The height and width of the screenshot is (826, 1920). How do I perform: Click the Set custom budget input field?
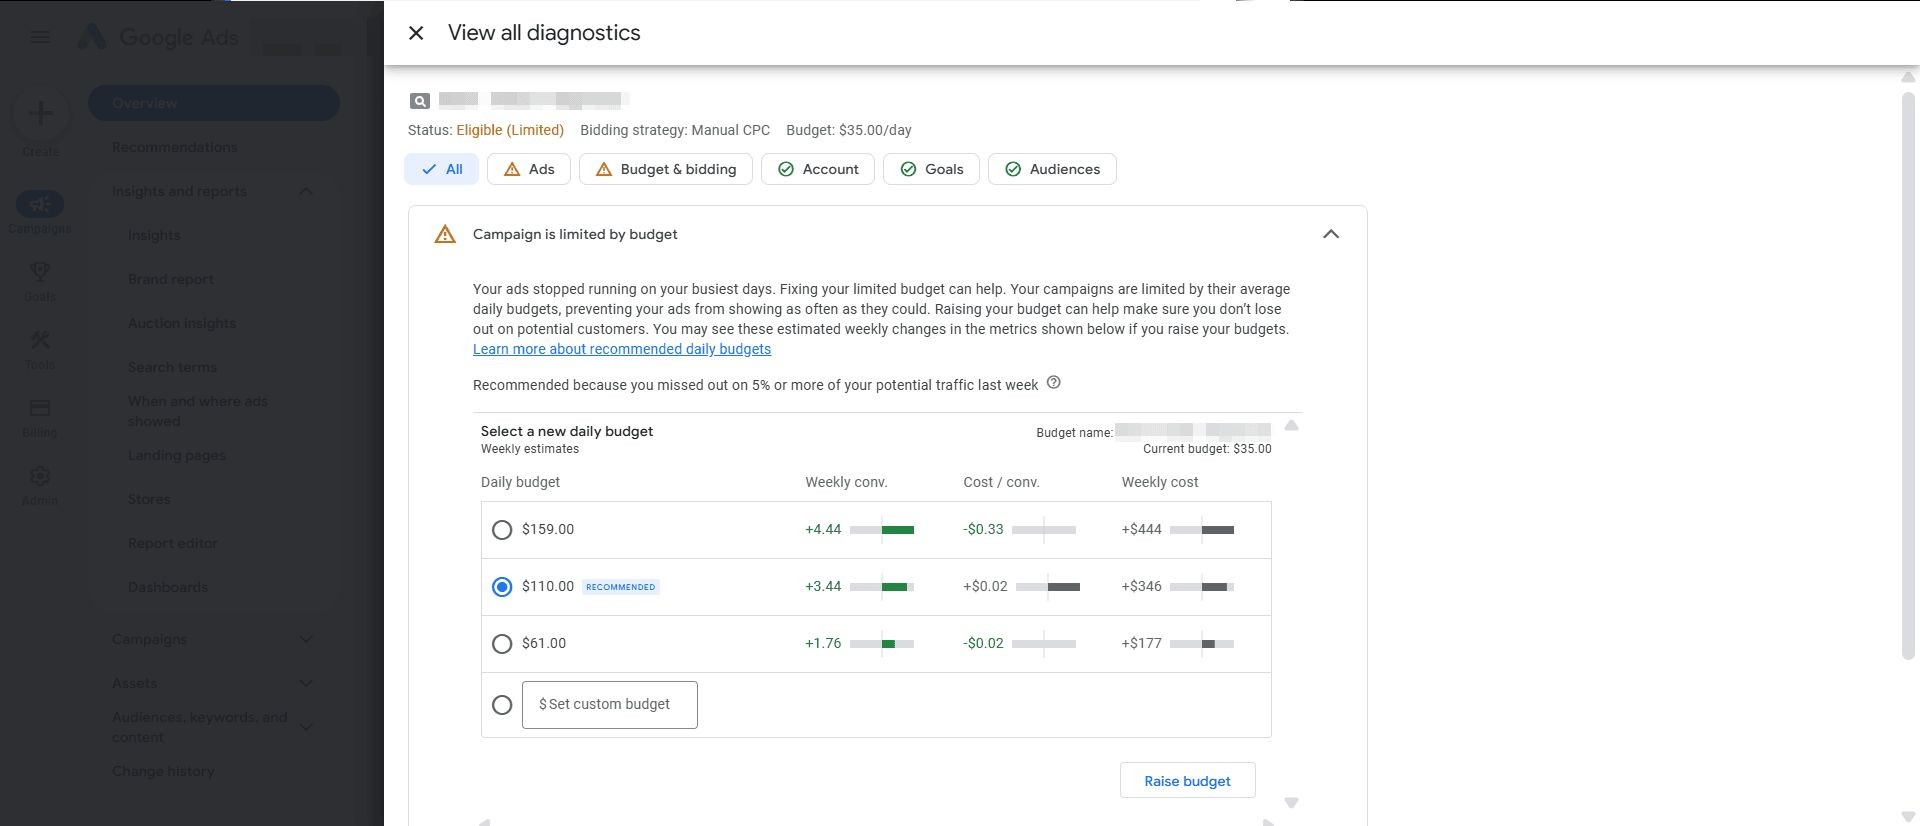pyautogui.click(x=610, y=705)
